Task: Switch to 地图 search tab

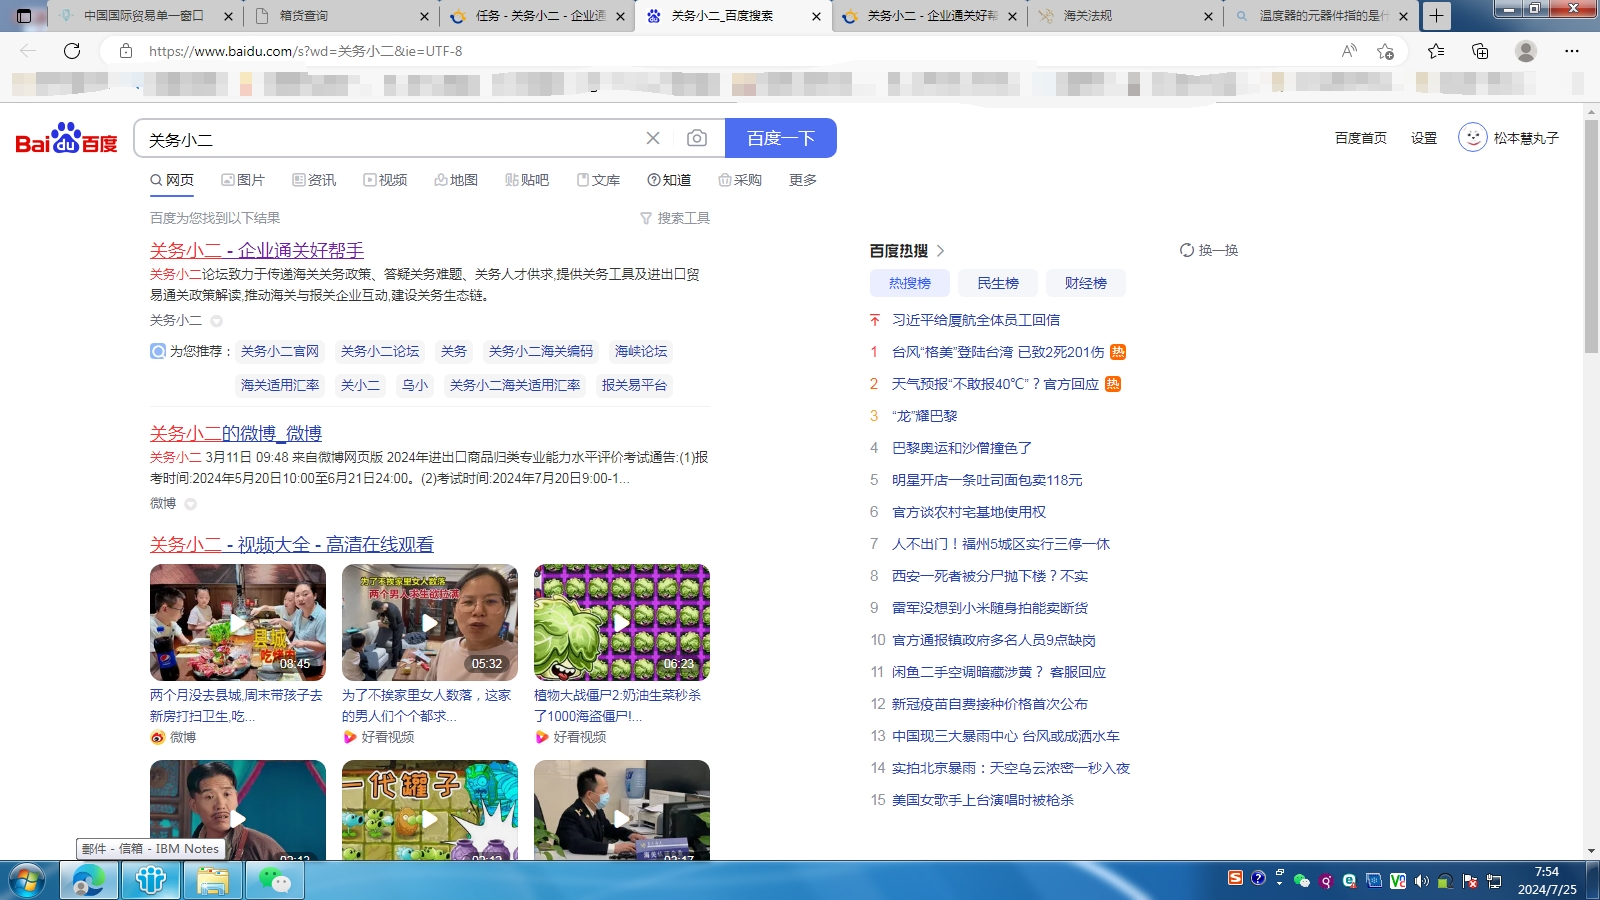Action: [x=456, y=180]
